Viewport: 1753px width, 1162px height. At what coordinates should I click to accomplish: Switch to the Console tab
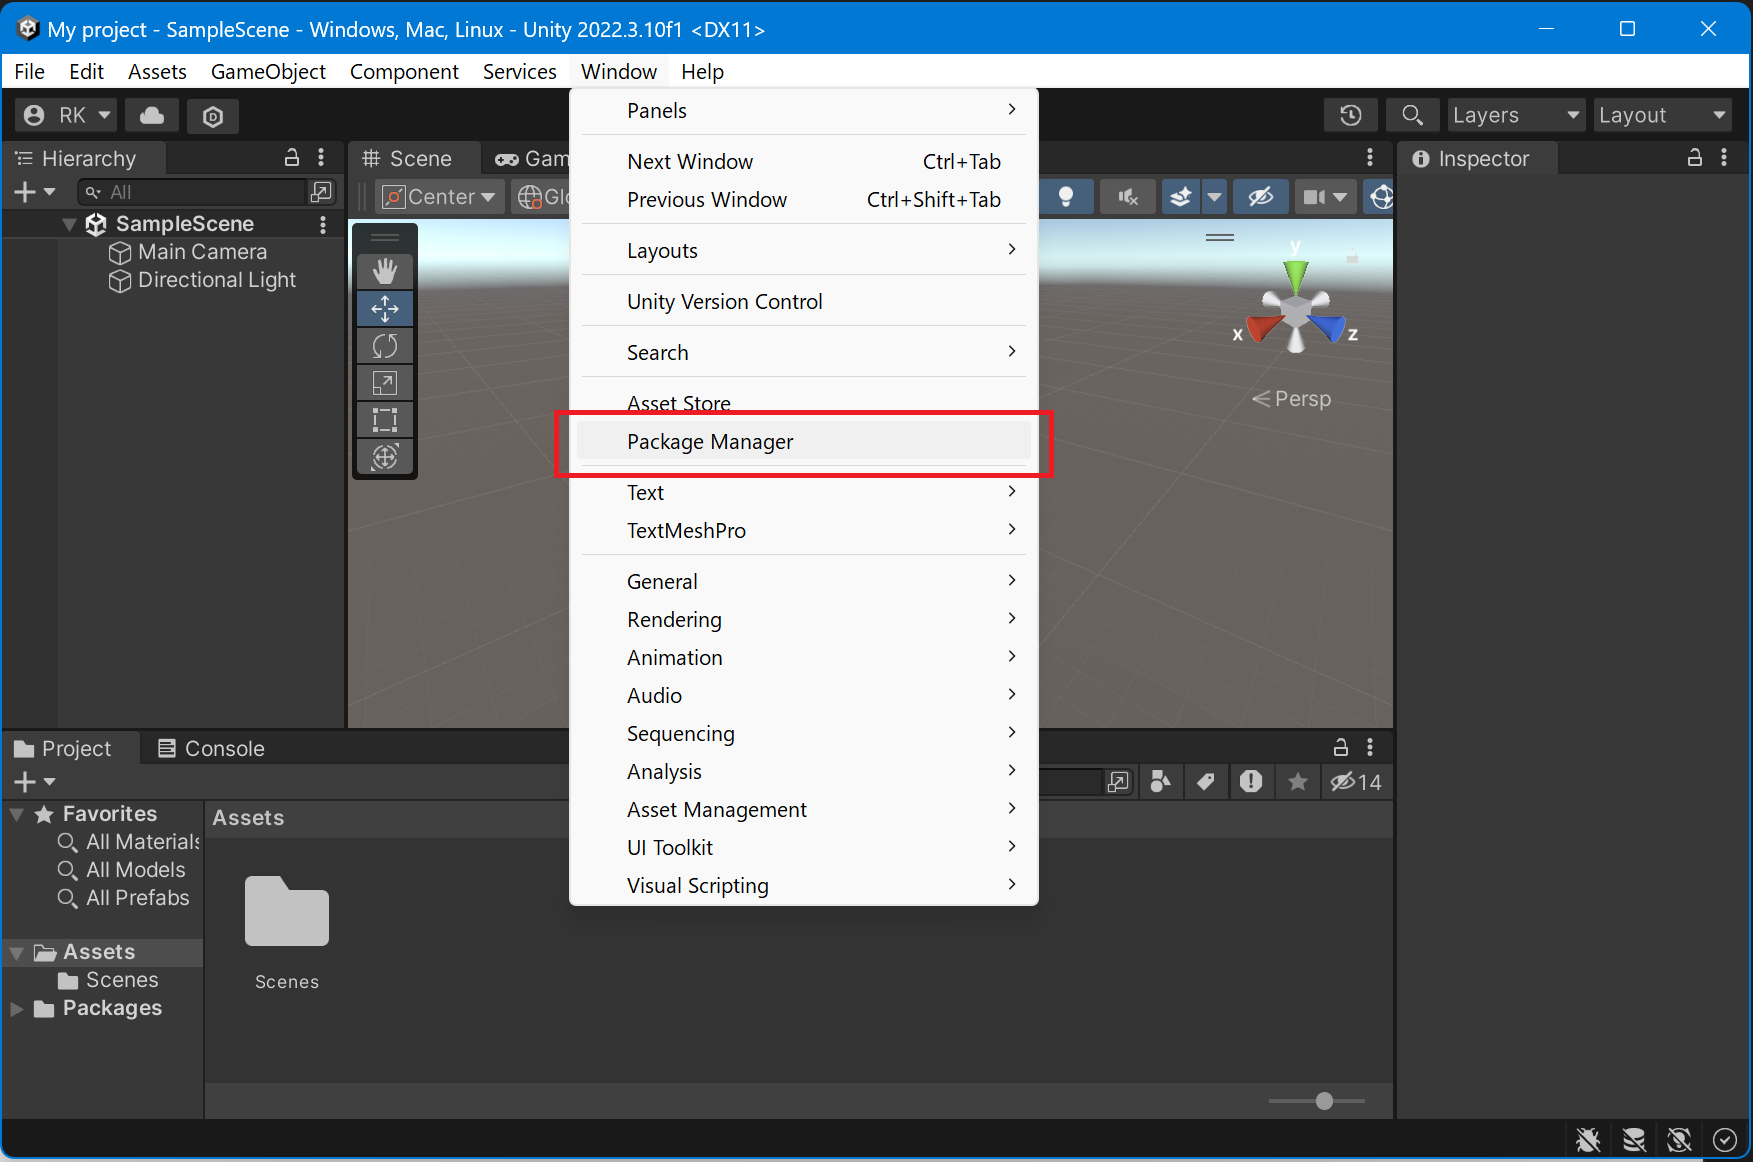222,748
